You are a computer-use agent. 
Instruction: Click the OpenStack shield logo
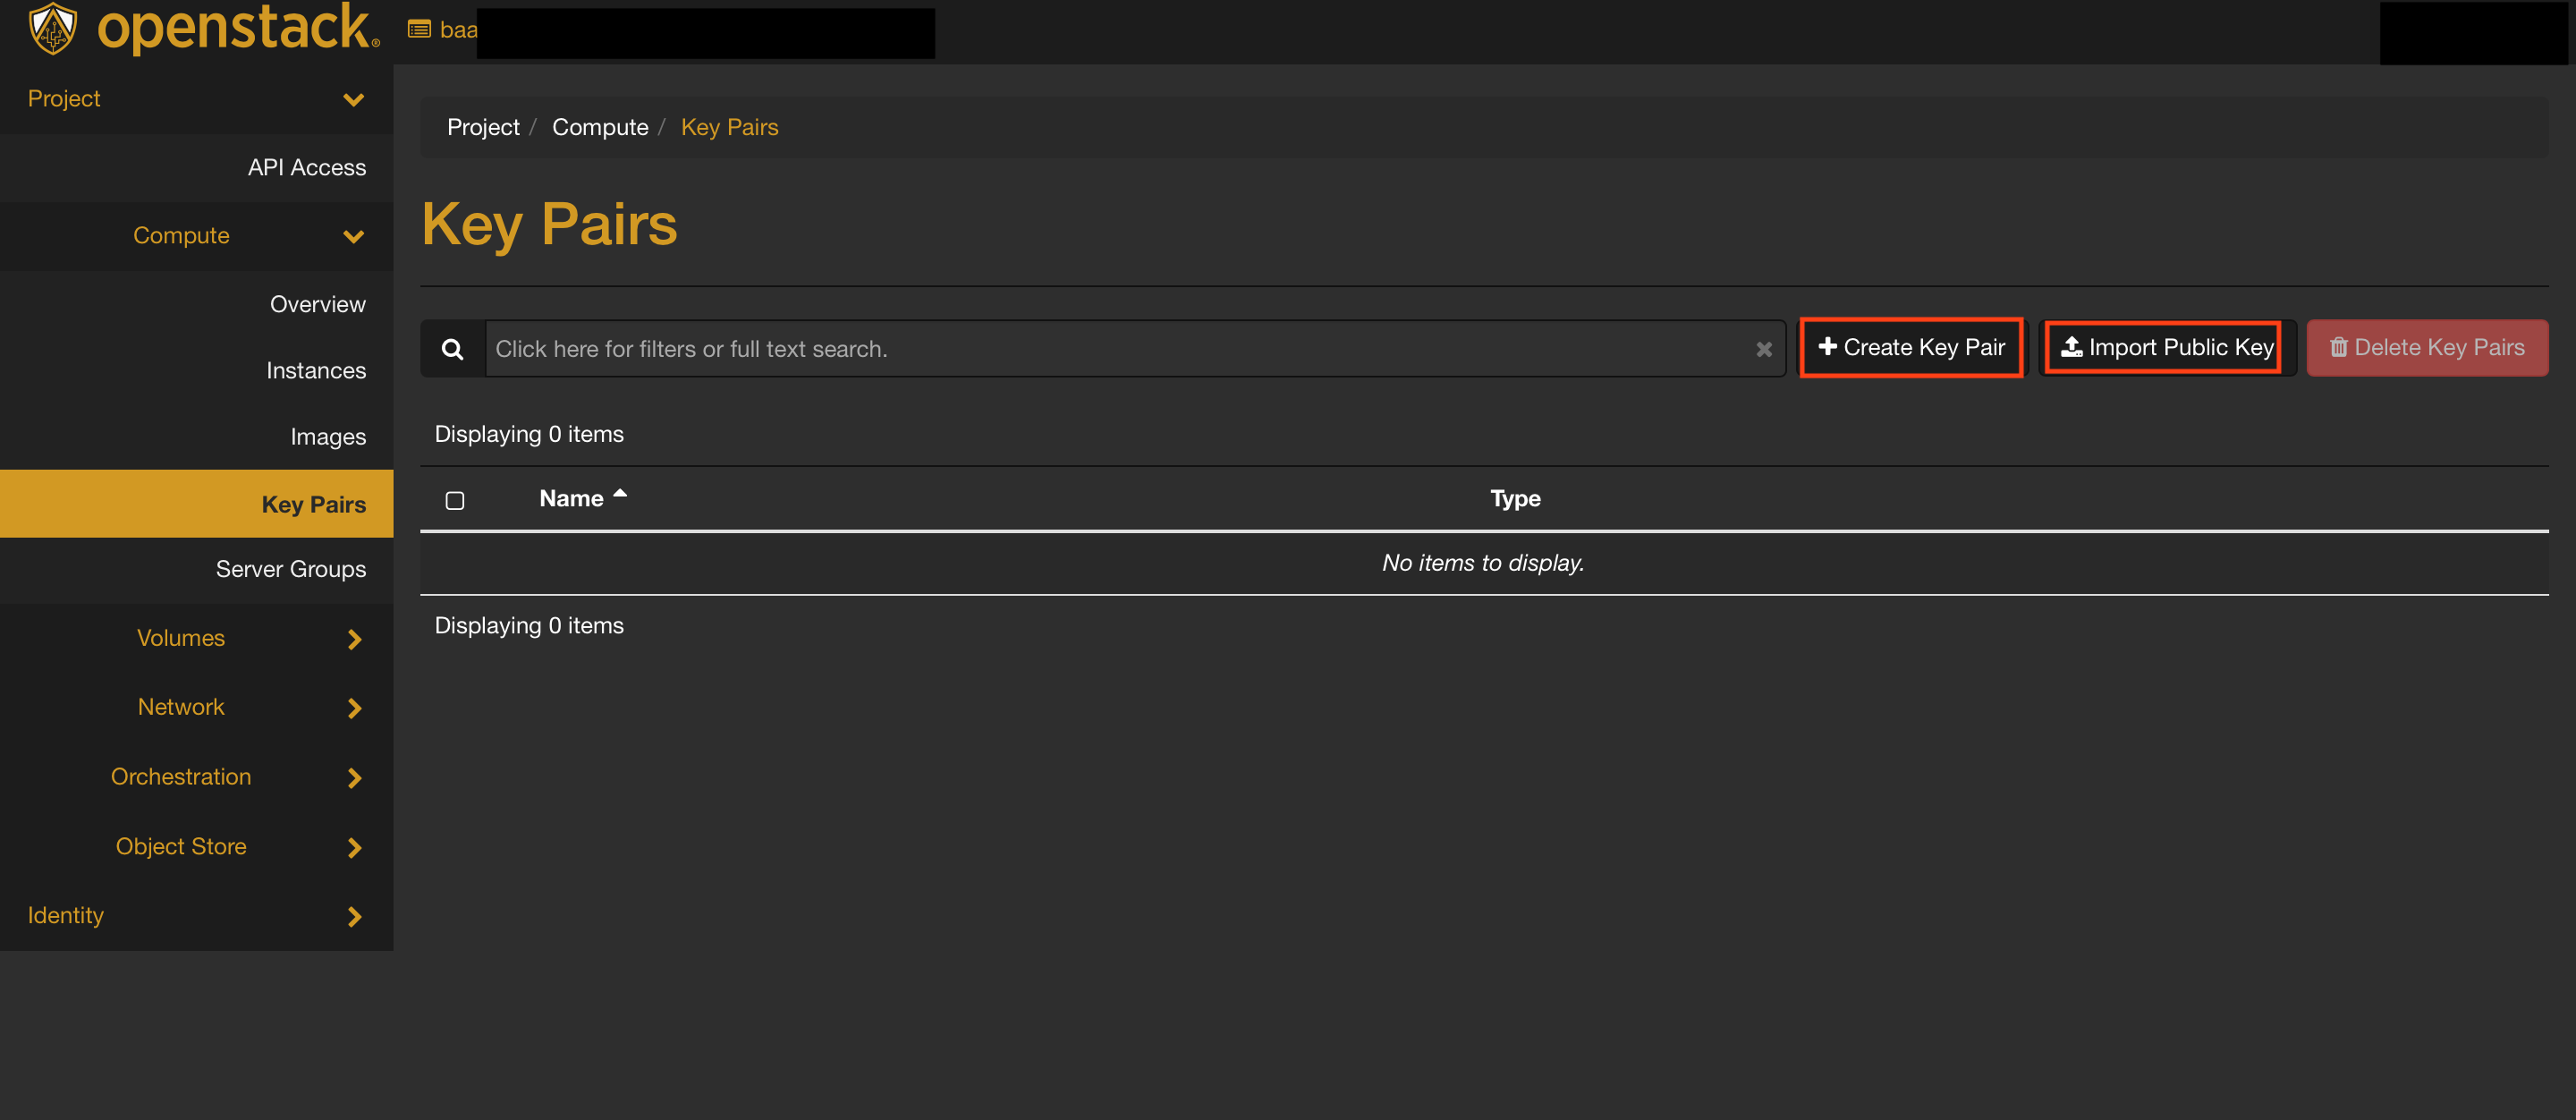53,28
